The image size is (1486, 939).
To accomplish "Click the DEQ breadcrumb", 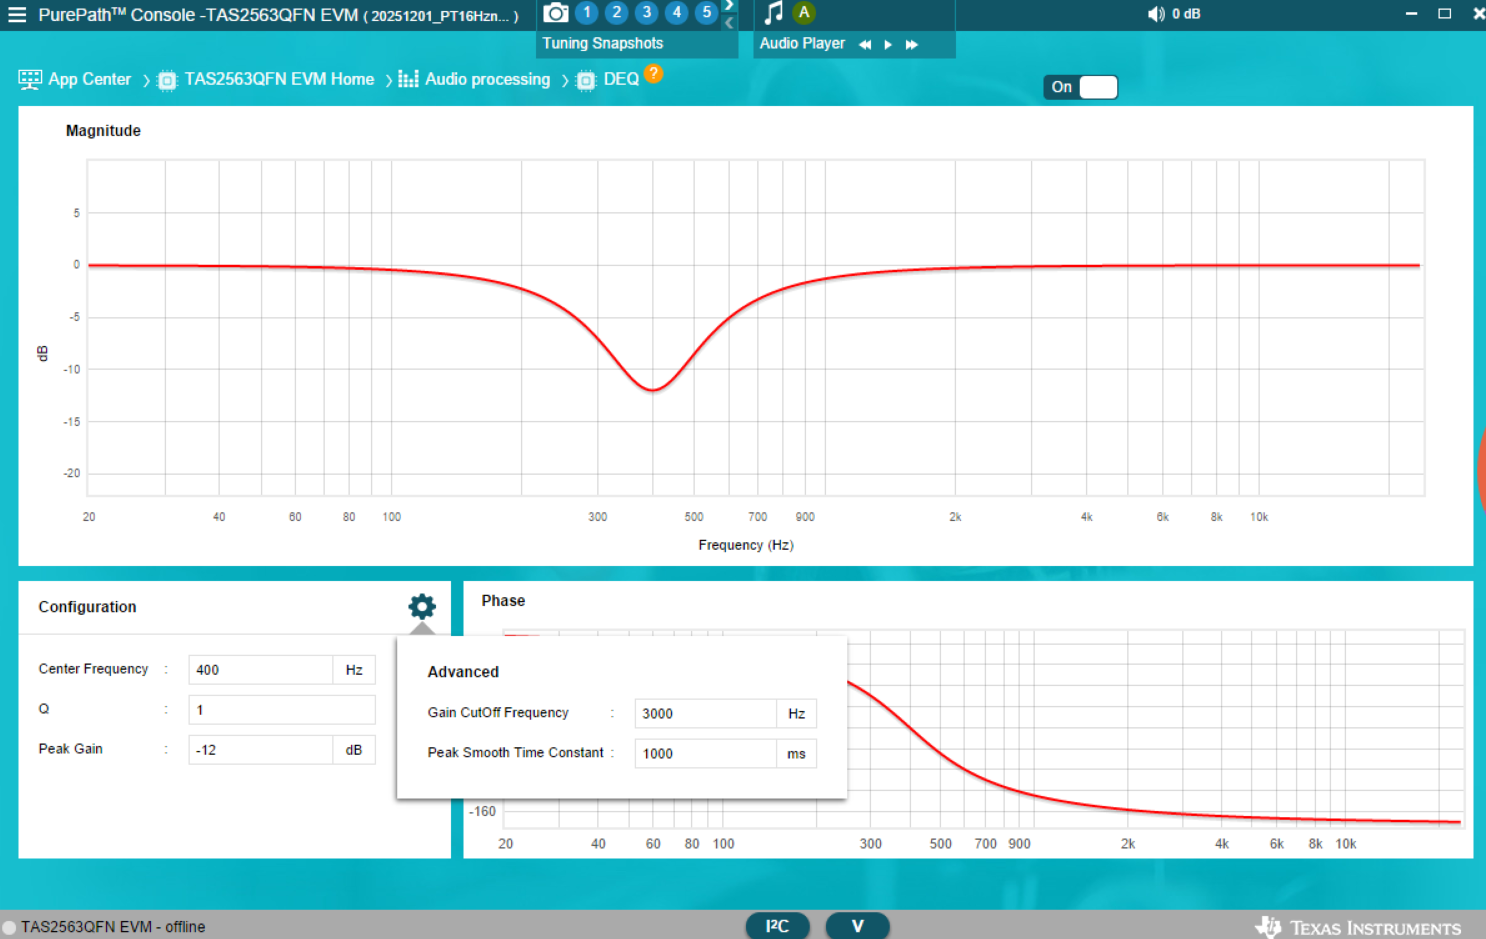I will click(x=621, y=79).
